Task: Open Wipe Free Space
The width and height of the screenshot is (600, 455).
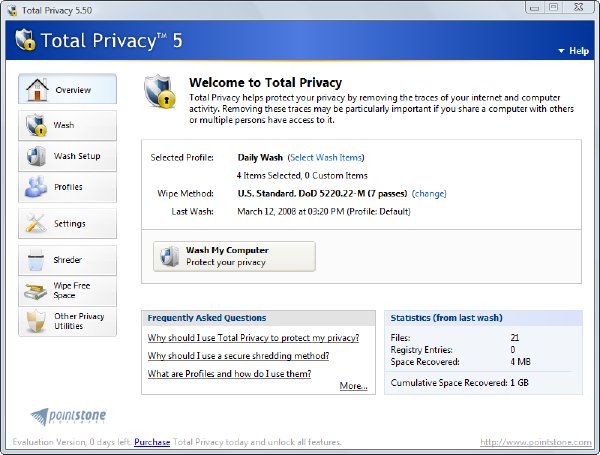Action: [67, 291]
